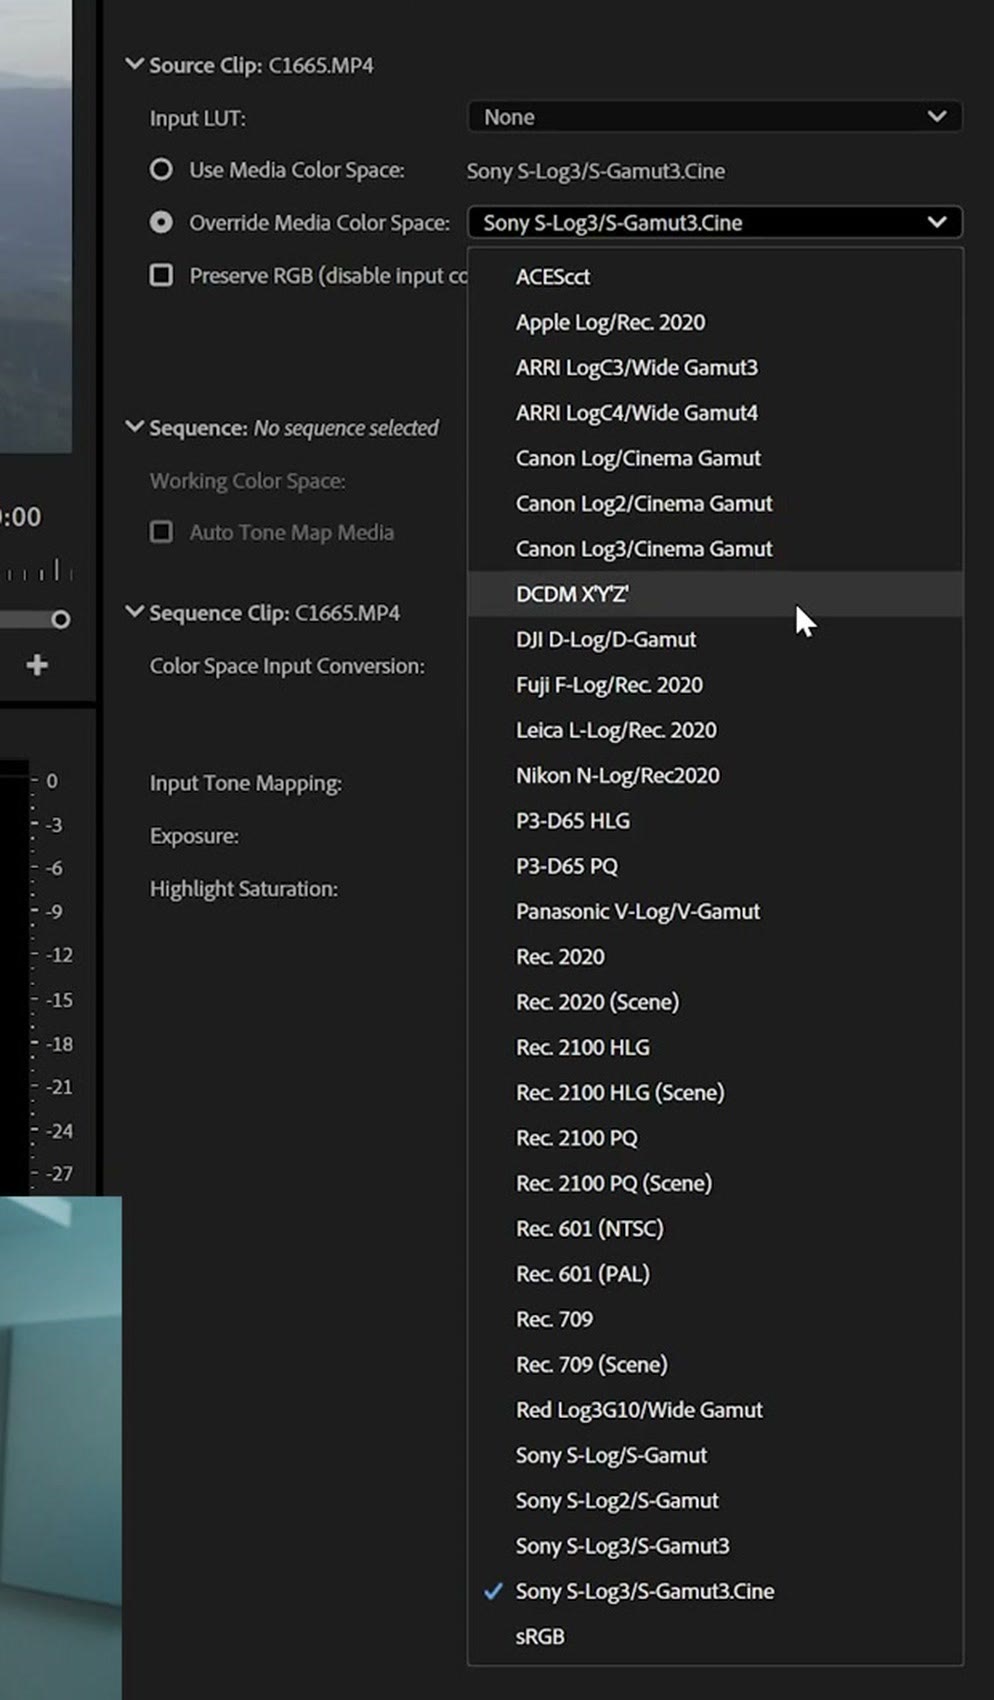The image size is (994, 1700).
Task: Choose Fuji F-Log/Rec. 2020
Action: (x=714, y=685)
